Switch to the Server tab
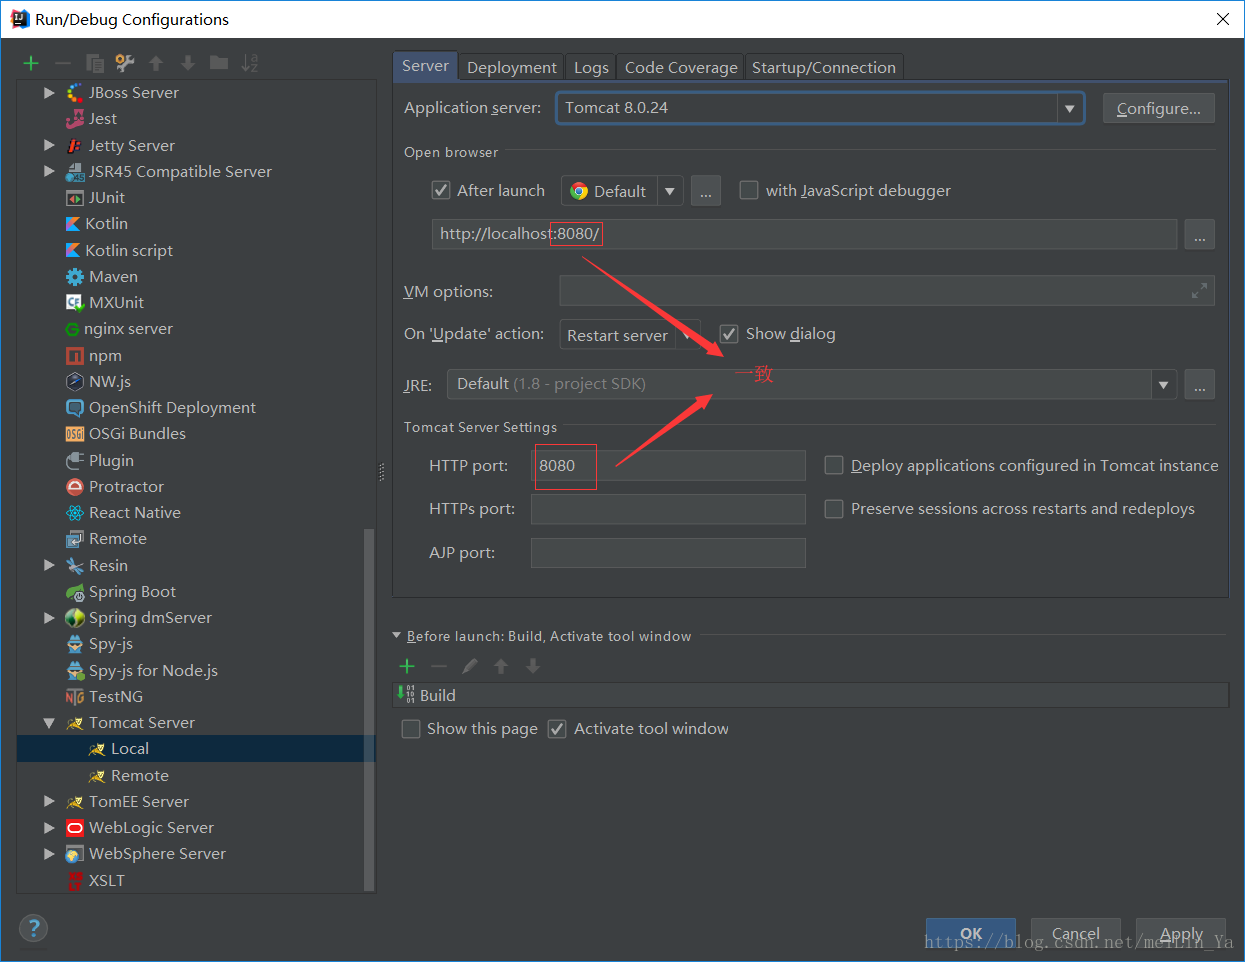This screenshot has width=1245, height=962. click(425, 66)
